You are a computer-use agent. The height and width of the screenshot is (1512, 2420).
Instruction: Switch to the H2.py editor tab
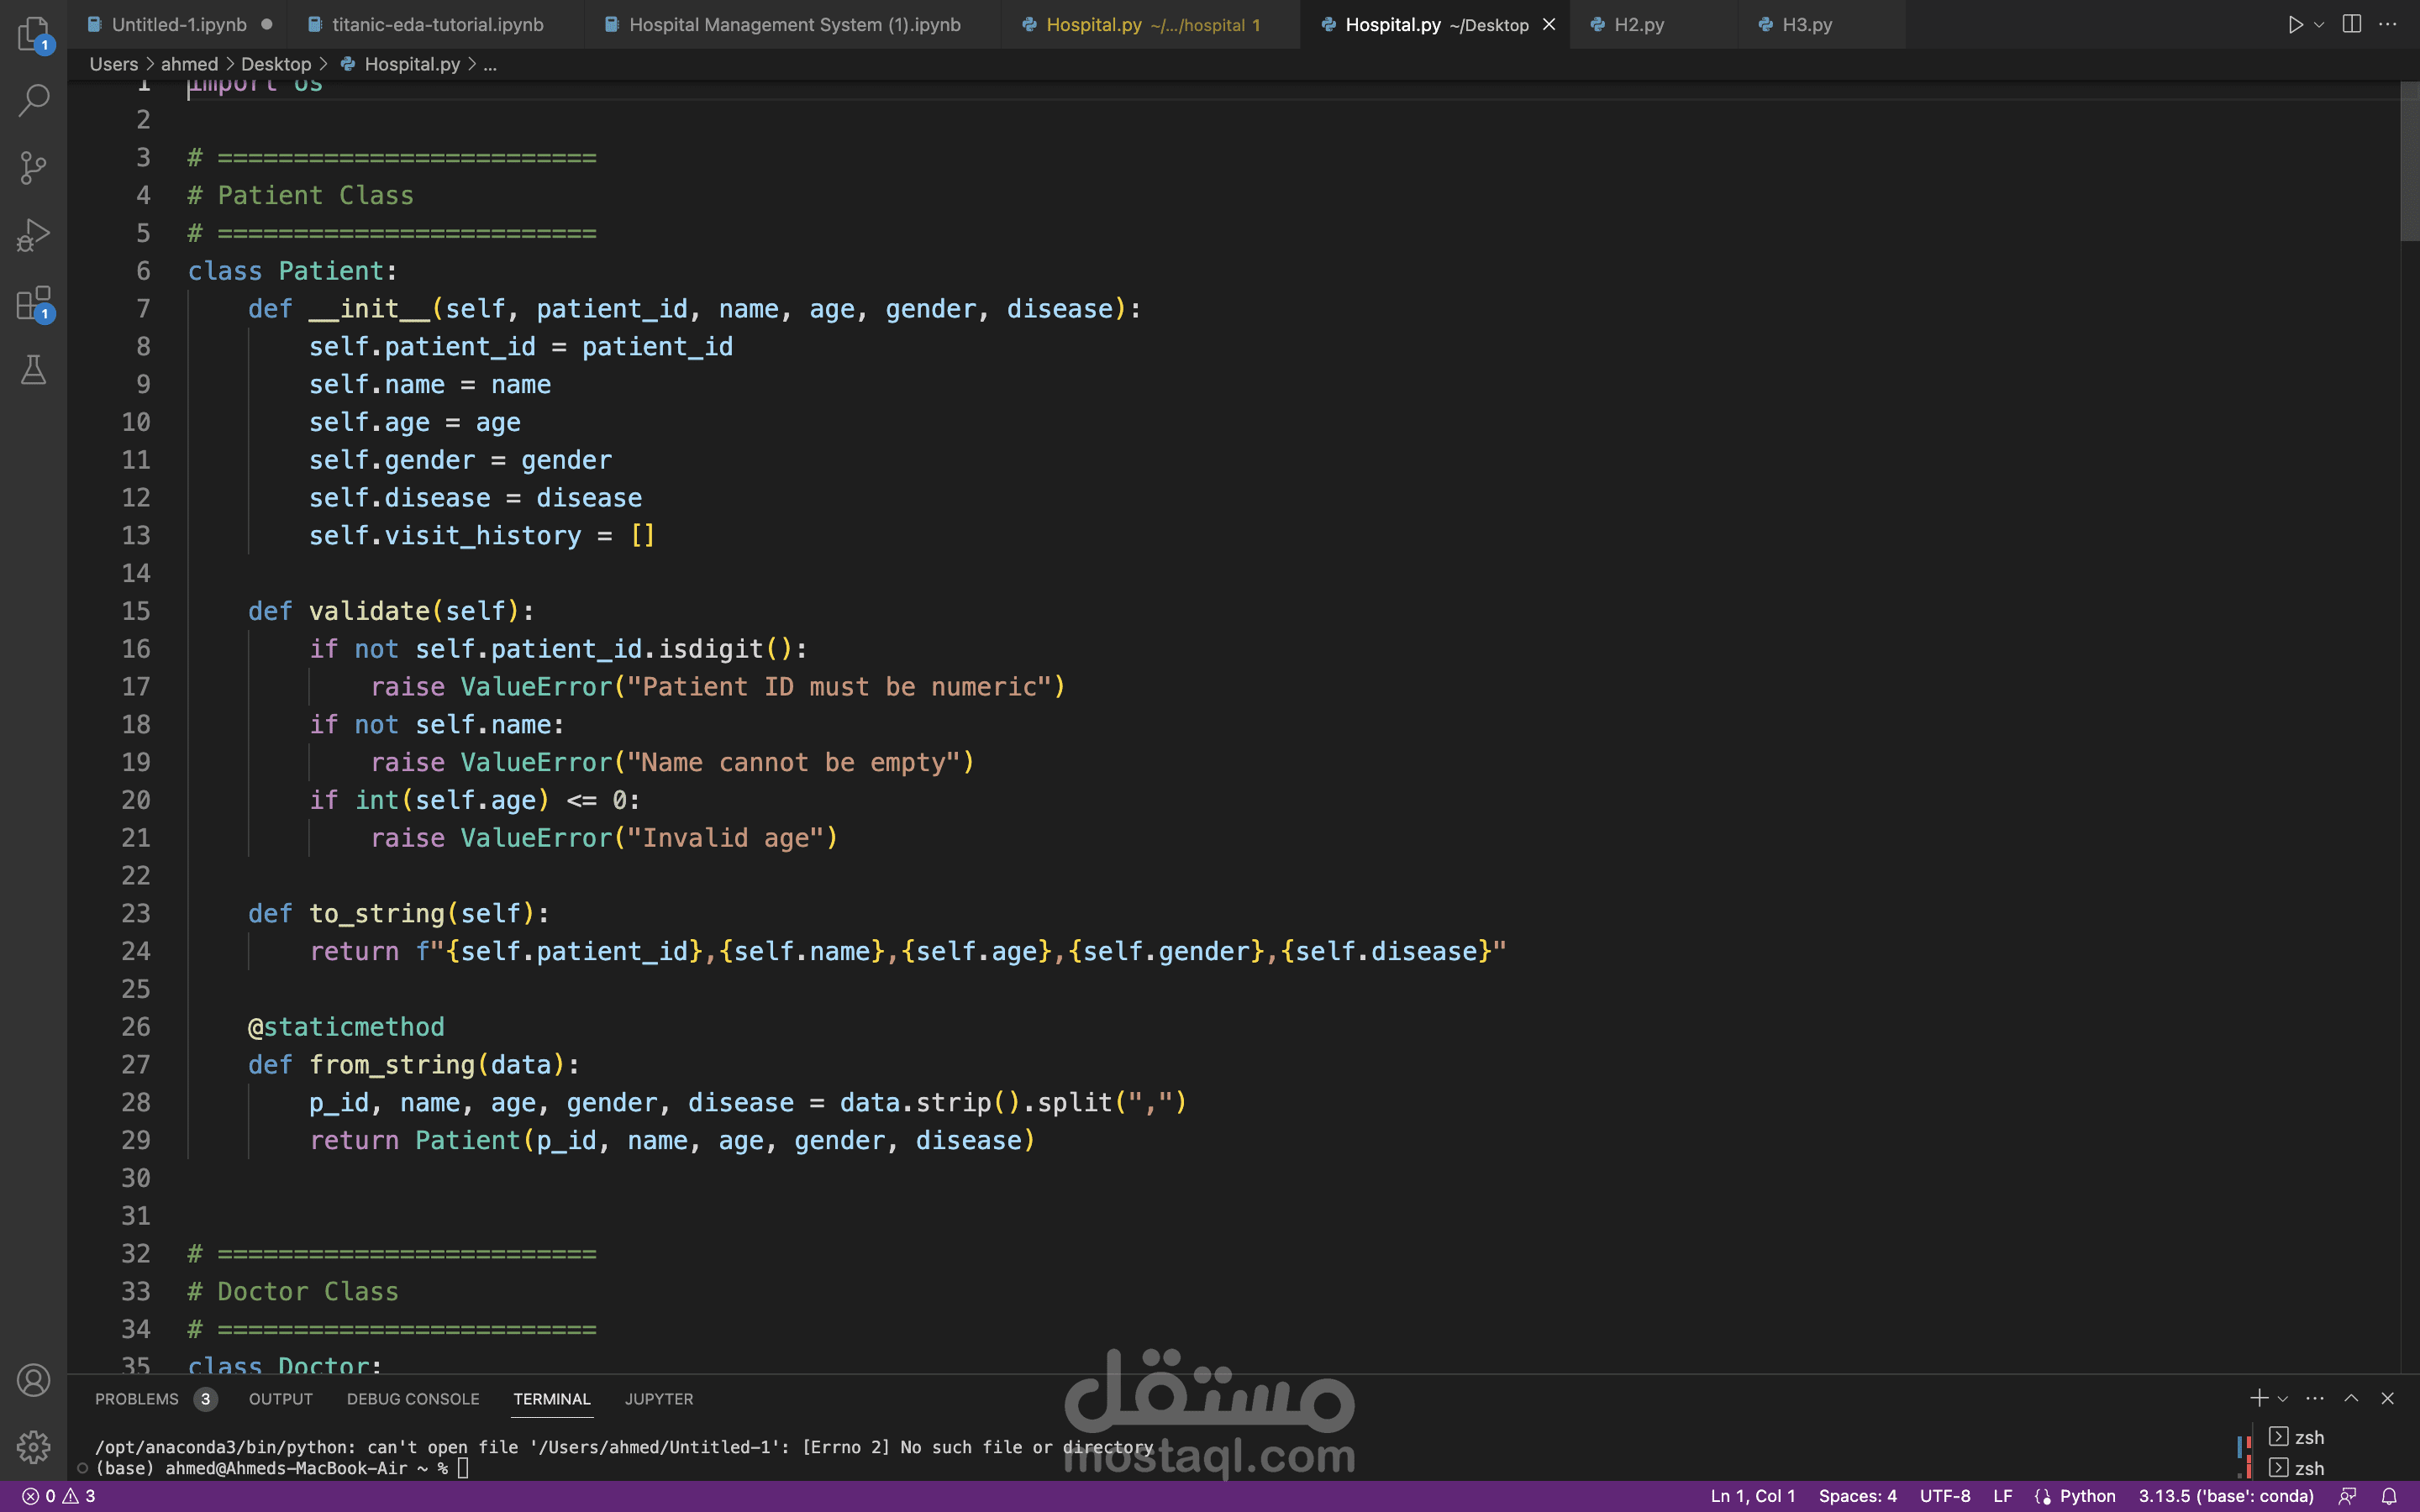1638,25
